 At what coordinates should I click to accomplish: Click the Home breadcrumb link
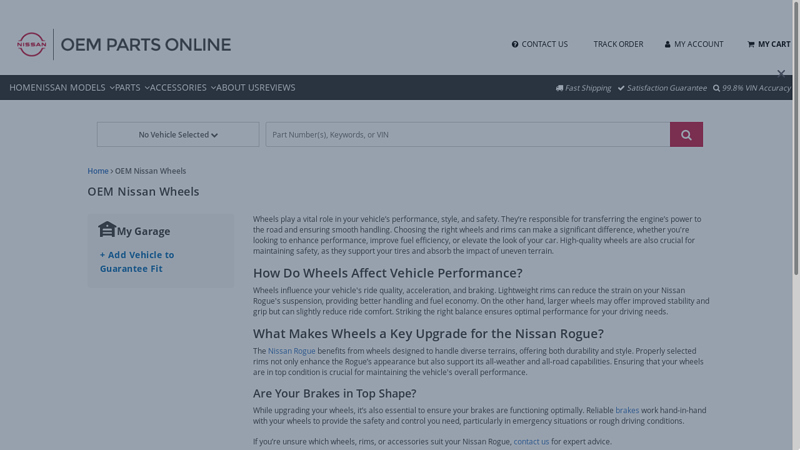click(98, 171)
